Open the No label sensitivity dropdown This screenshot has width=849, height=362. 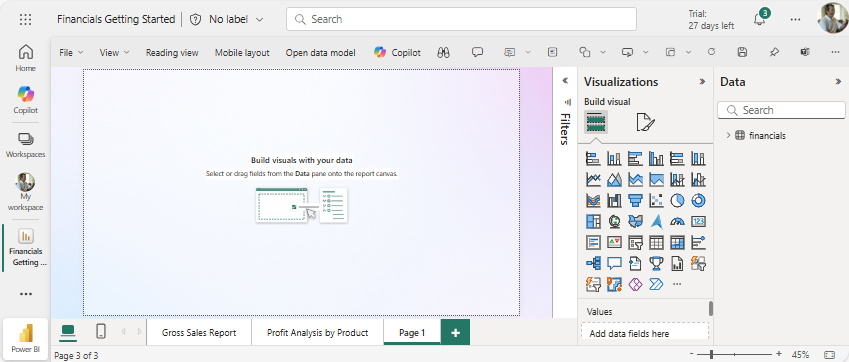coord(227,19)
